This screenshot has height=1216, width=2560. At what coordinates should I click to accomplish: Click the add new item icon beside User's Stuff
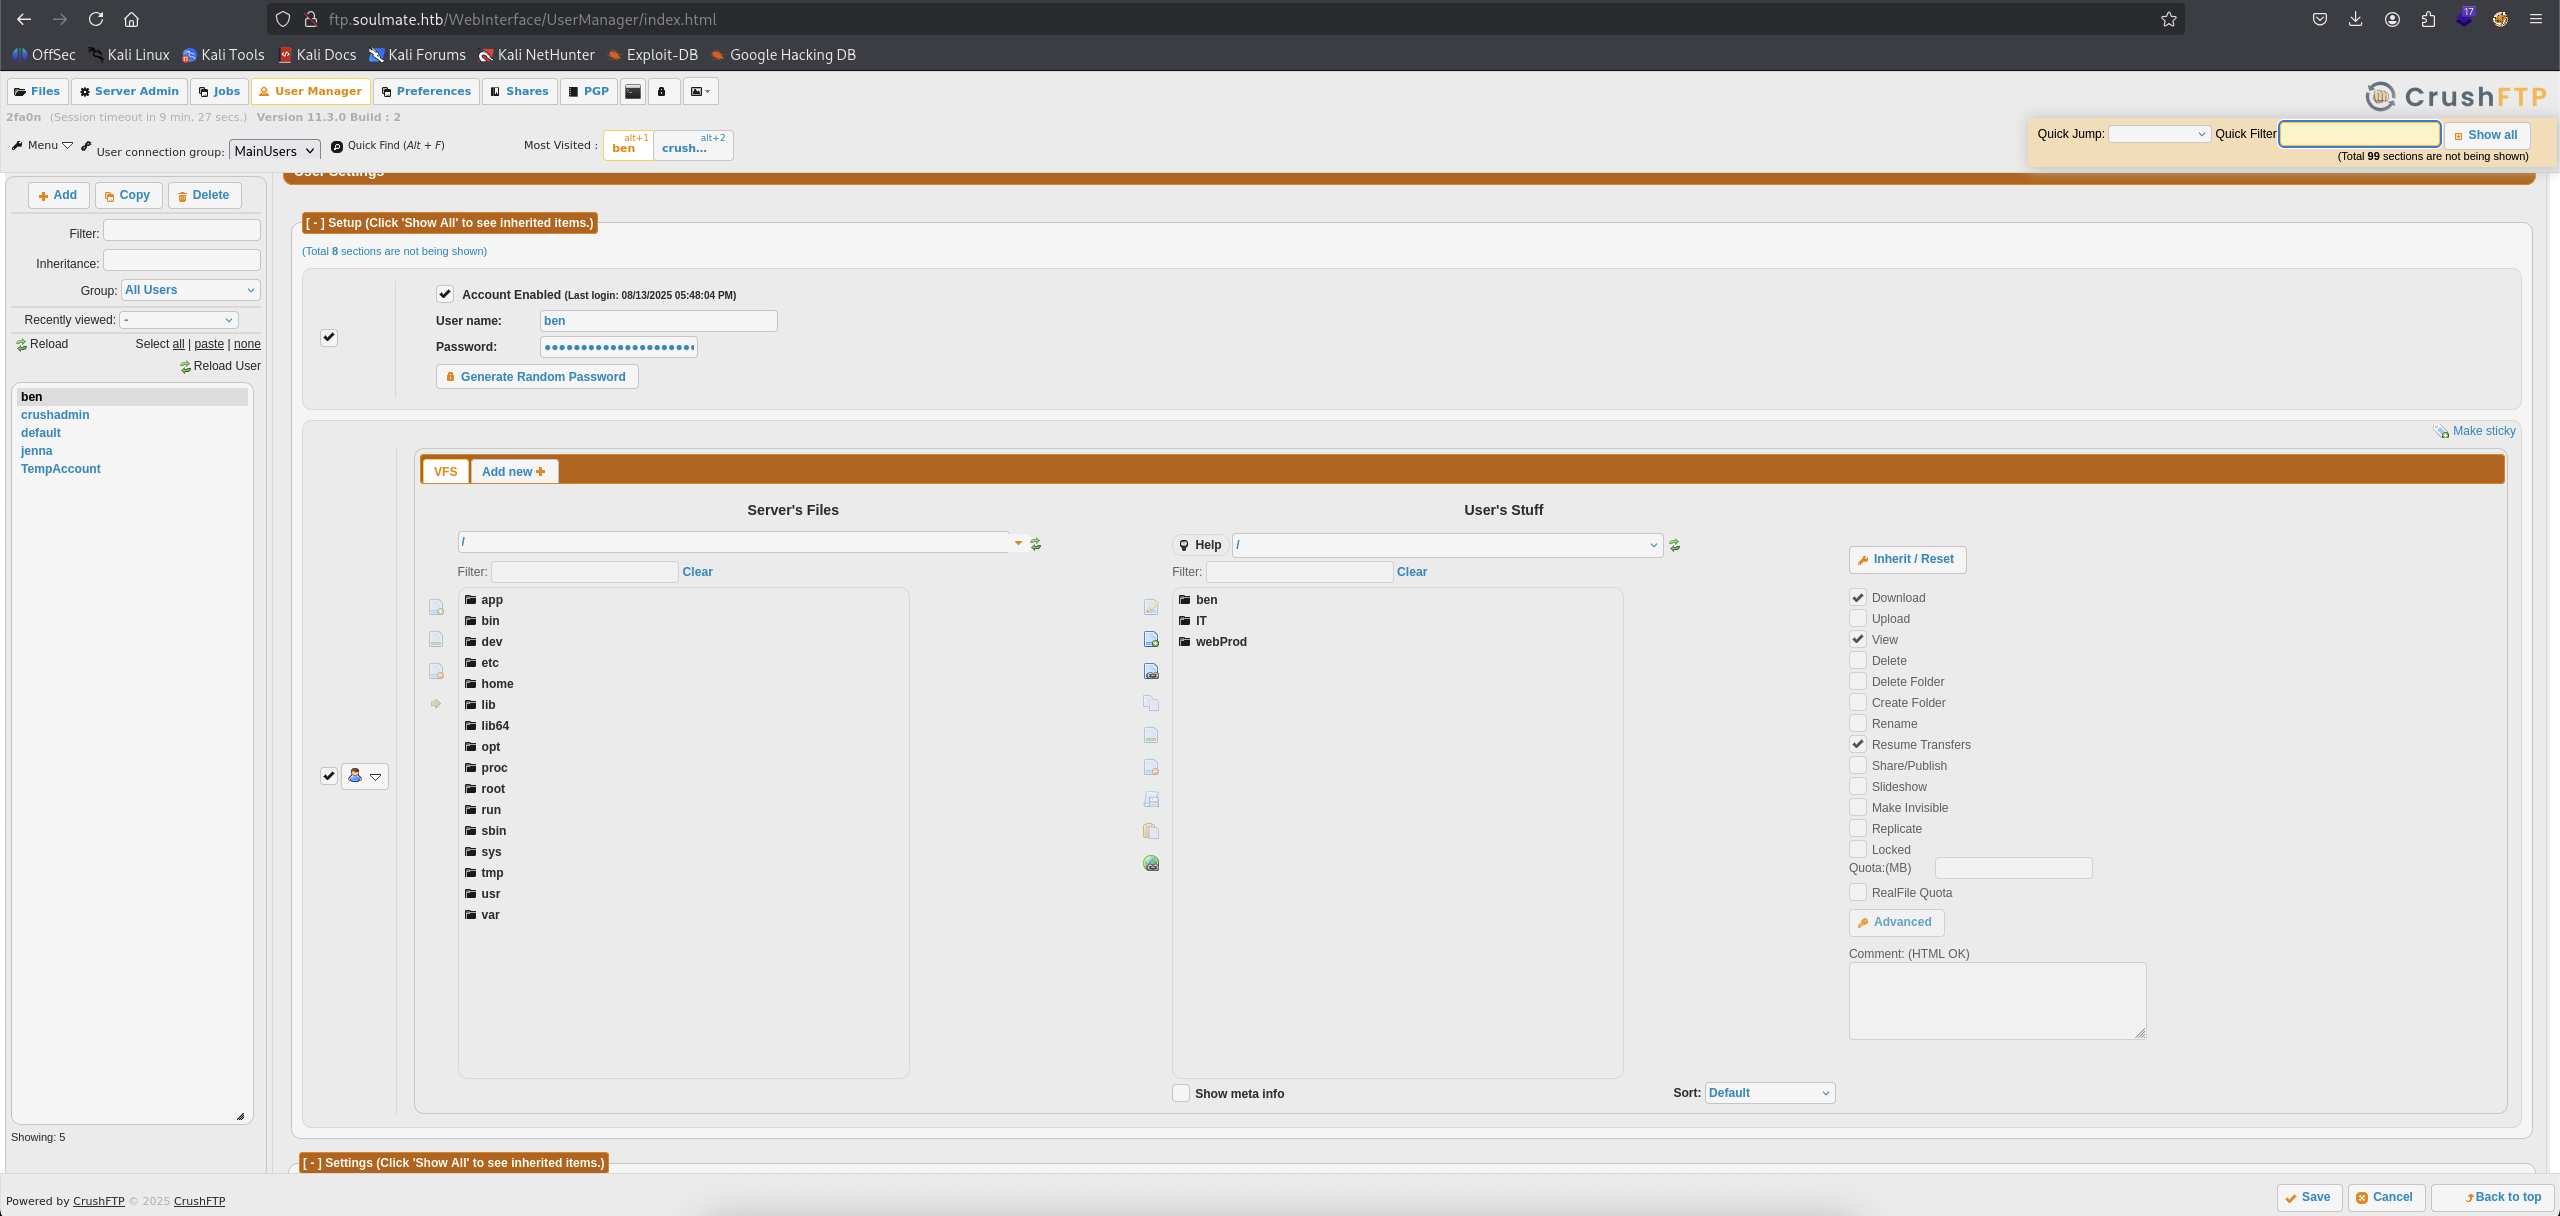[x=1151, y=639]
